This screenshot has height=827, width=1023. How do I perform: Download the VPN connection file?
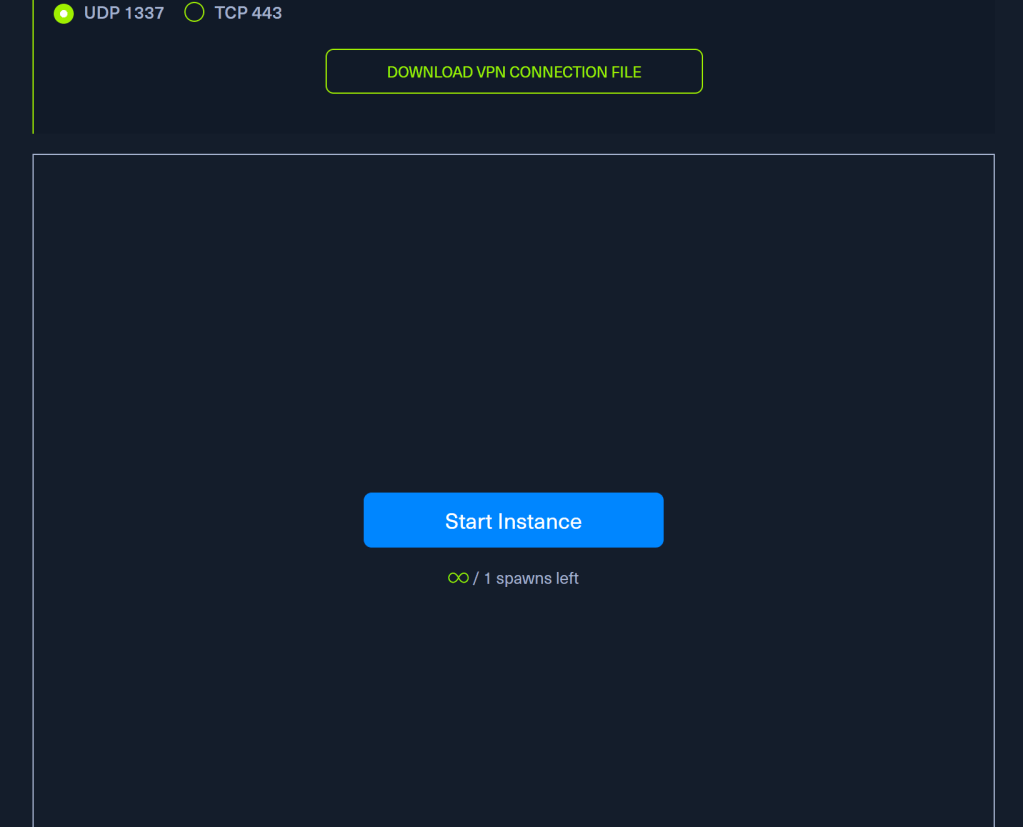tap(514, 72)
